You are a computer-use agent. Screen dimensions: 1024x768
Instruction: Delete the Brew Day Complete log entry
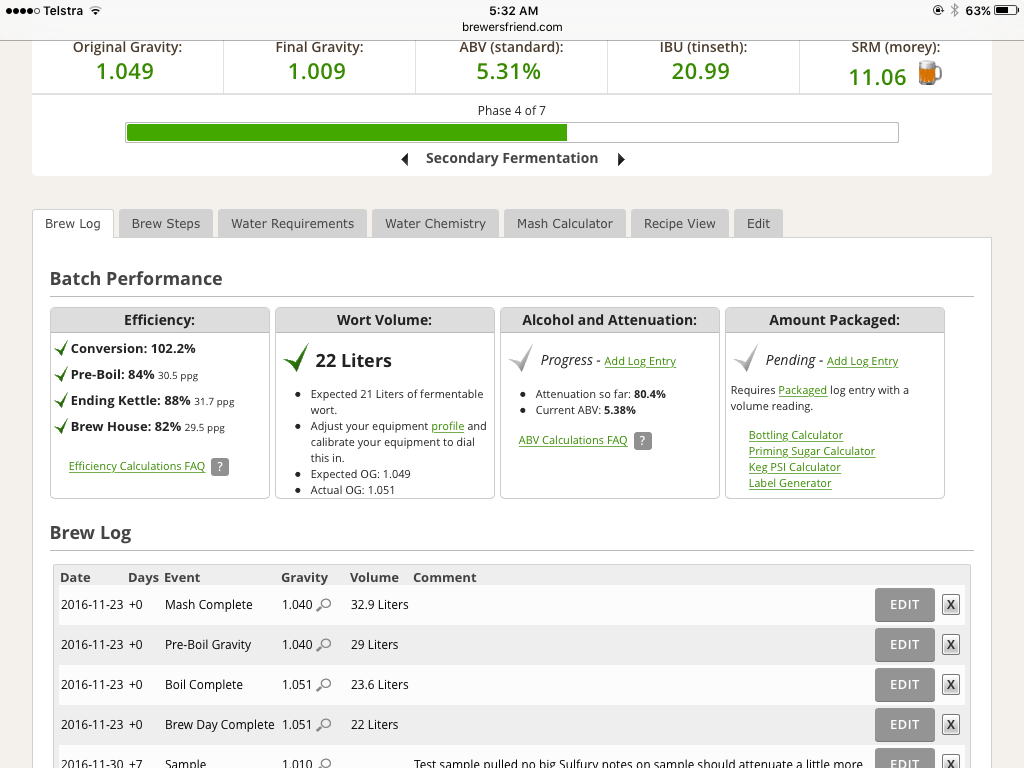click(x=951, y=724)
